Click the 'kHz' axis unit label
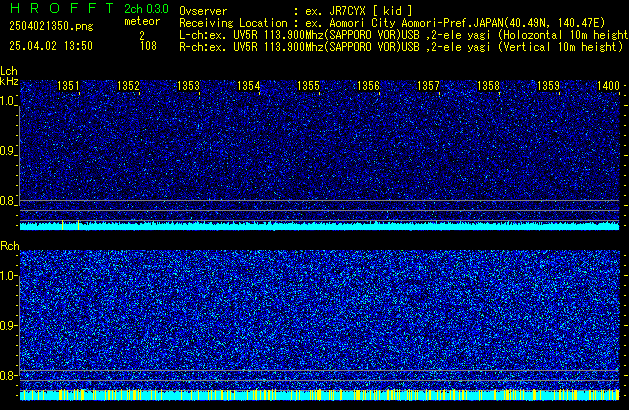 [9, 81]
